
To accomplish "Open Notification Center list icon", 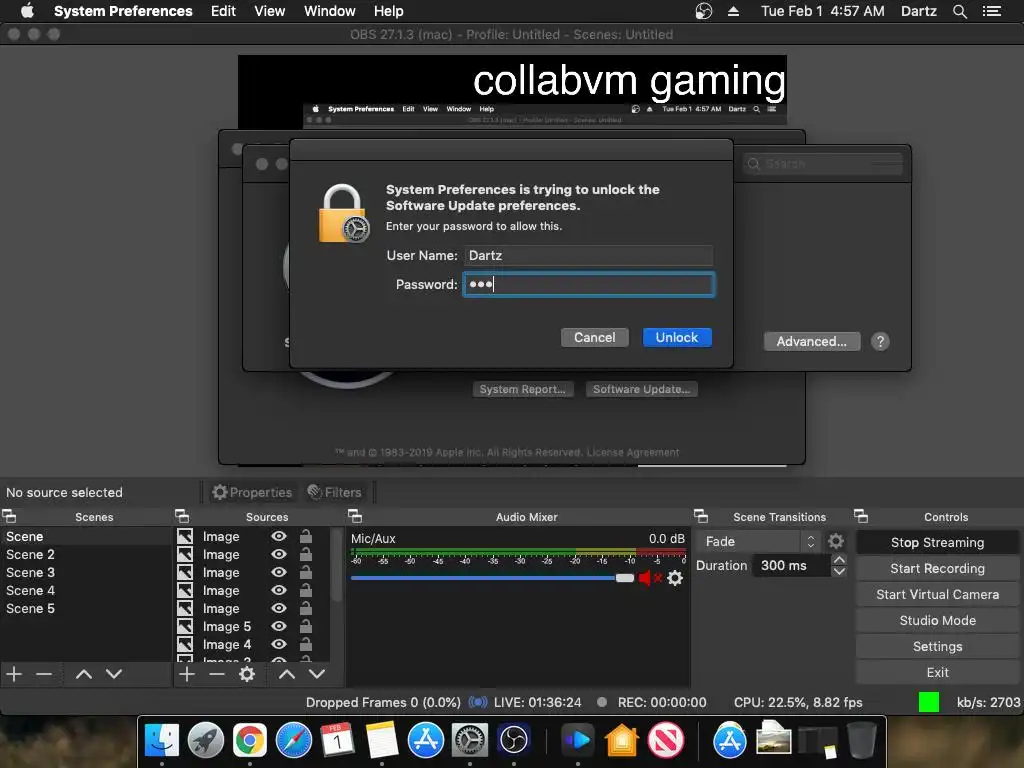I will (992, 11).
